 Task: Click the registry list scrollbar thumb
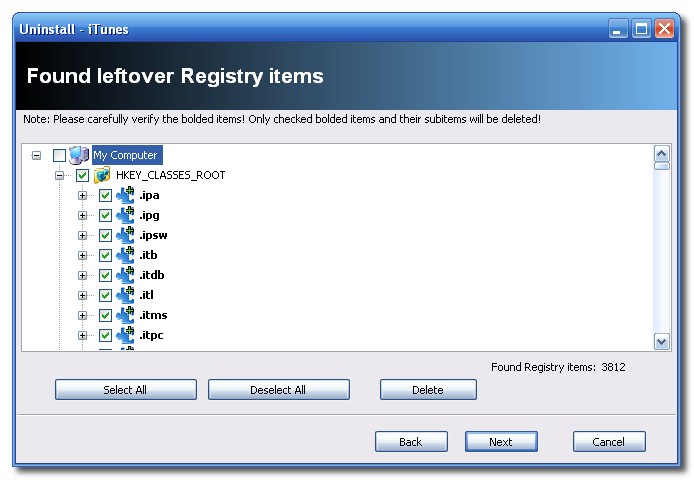point(662,166)
